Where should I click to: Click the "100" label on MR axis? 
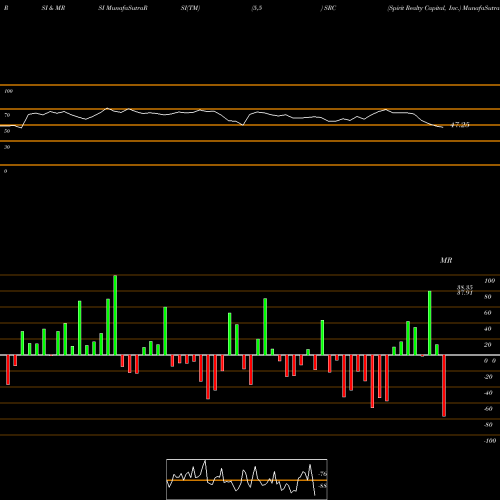[489, 281]
